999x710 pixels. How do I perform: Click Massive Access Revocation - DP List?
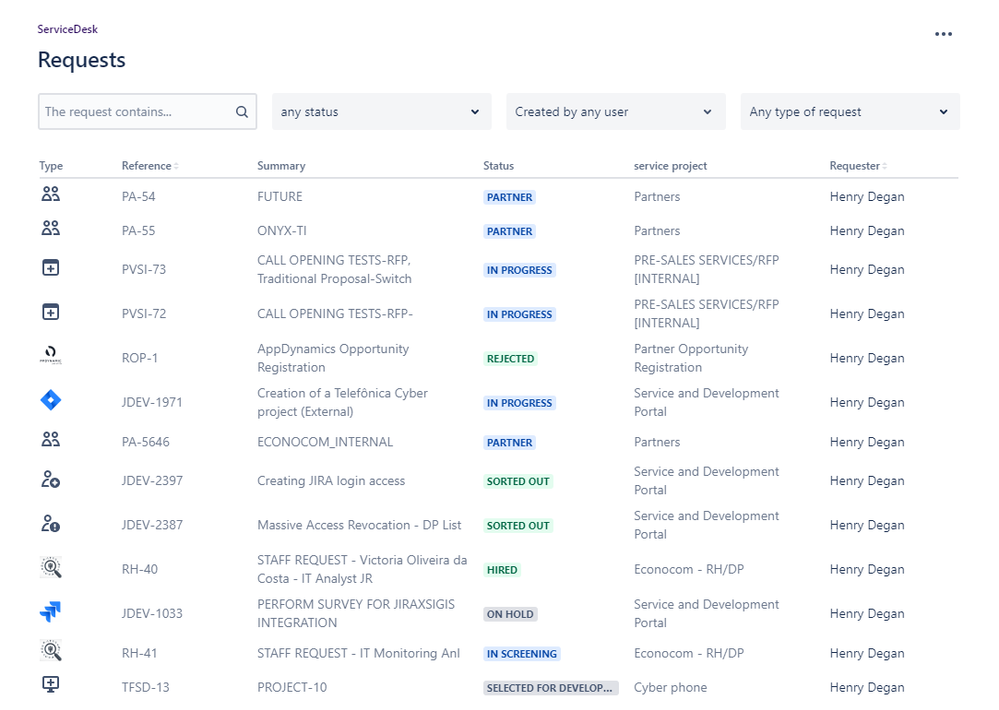[359, 525]
